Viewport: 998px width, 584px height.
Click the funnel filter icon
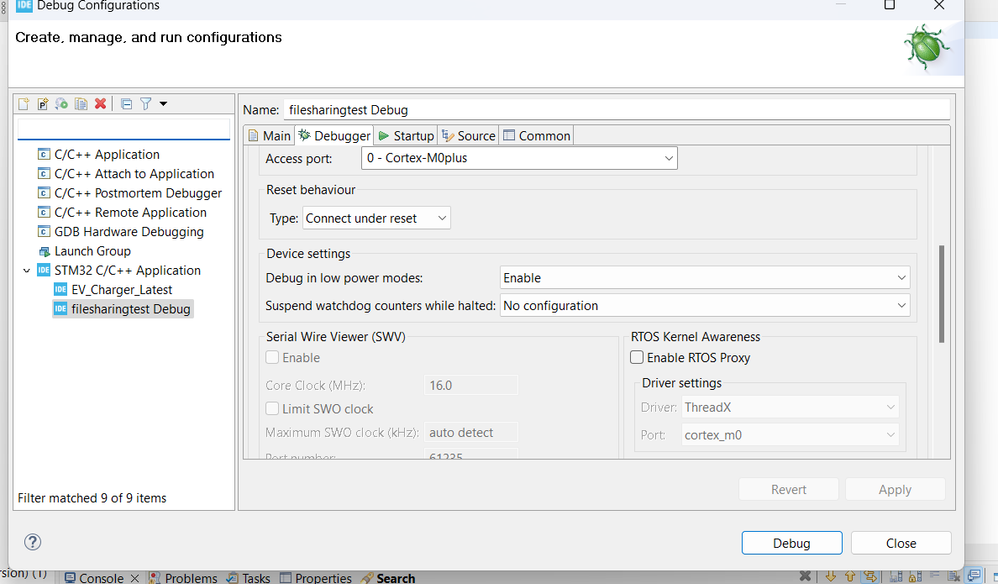pyautogui.click(x=146, y=104)
